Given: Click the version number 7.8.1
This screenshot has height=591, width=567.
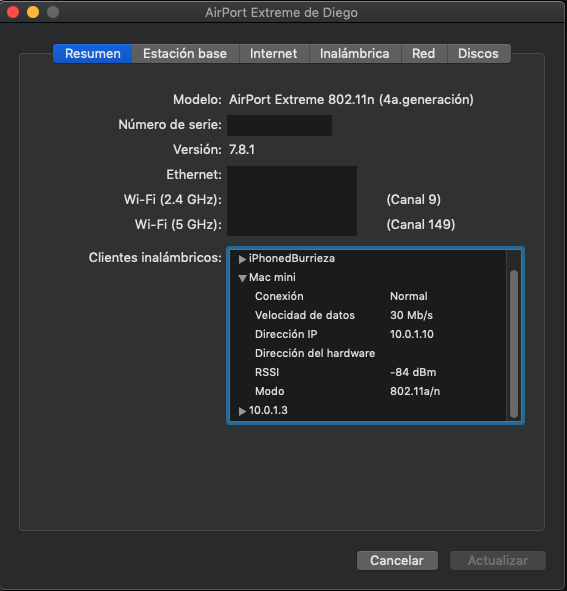Looking at the screenshot, I should (x=242, y=150).
